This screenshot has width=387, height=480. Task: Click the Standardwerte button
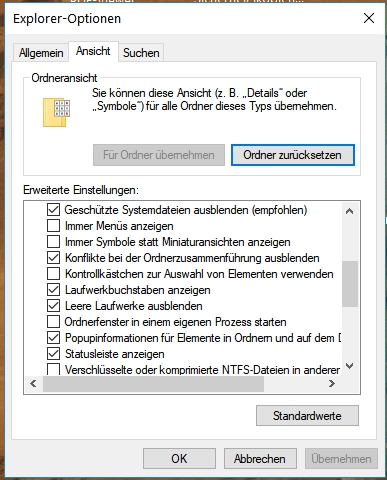307,416
